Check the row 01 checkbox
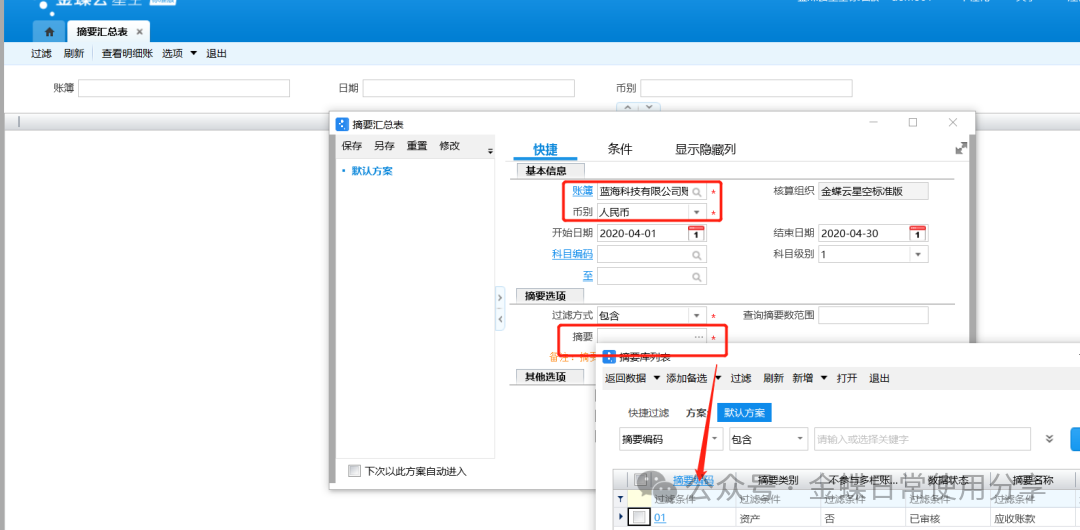The width and height of the screenshot is (1080, 530). pyautogui.click(x=639, y=517)
